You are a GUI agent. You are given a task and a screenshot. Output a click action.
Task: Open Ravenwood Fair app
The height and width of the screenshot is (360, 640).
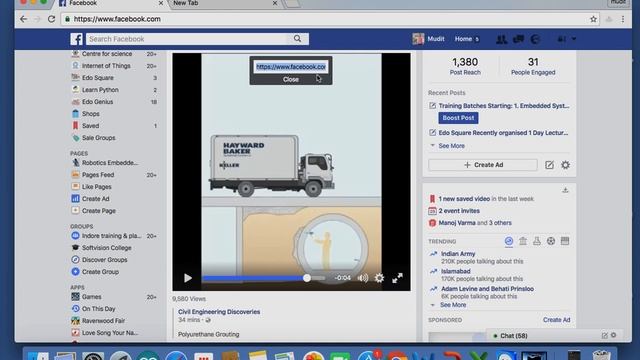coord(103,321)
